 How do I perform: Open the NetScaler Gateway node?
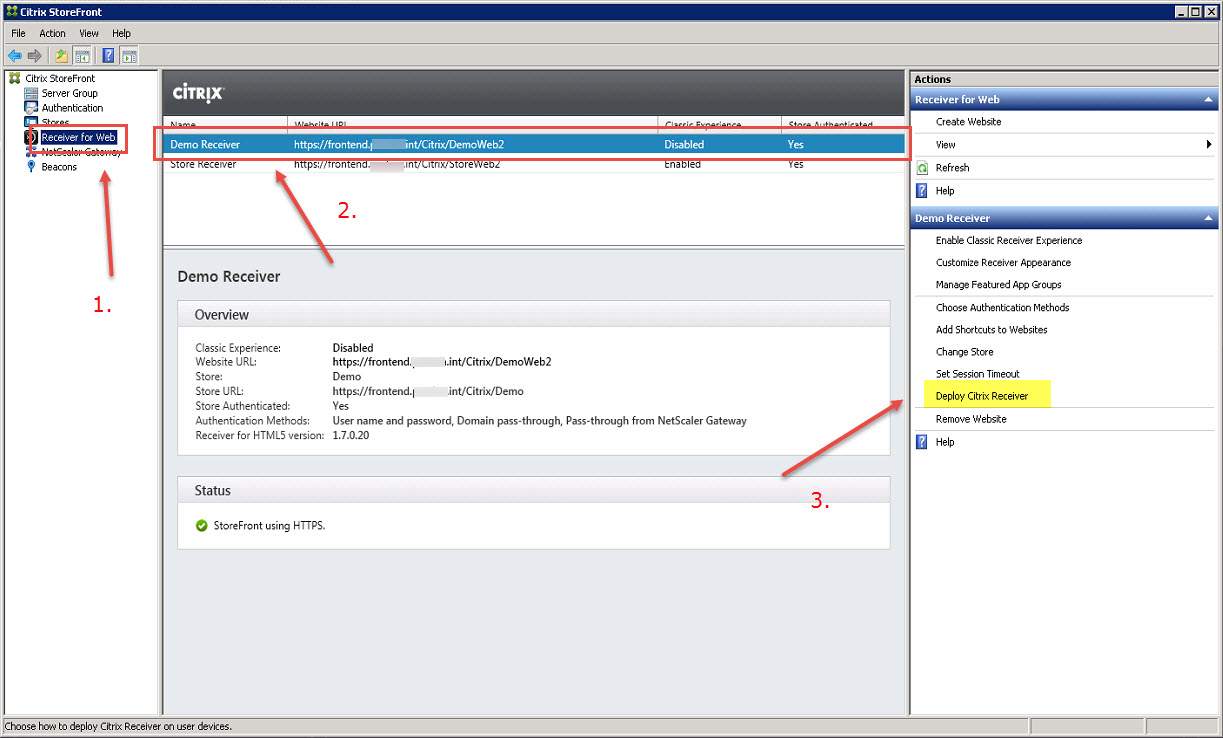point(71,152)
